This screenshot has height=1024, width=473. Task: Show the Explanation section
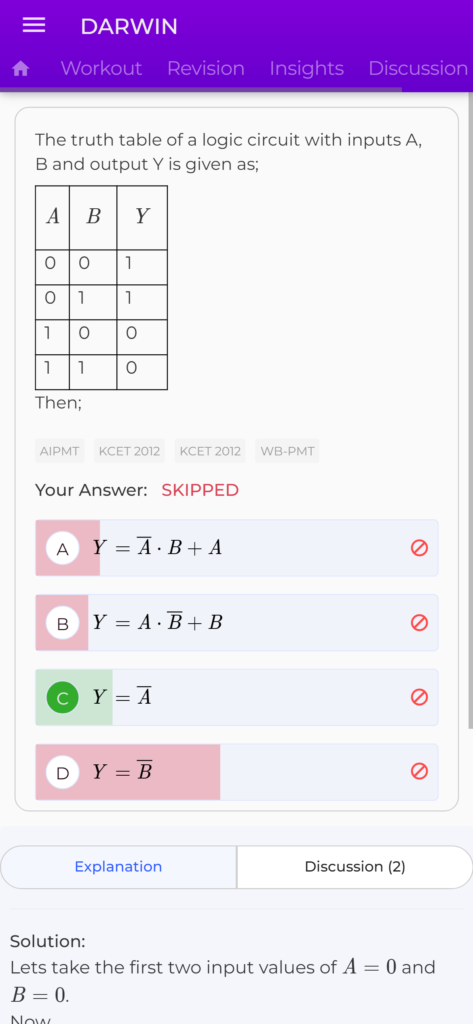(118, 867)
